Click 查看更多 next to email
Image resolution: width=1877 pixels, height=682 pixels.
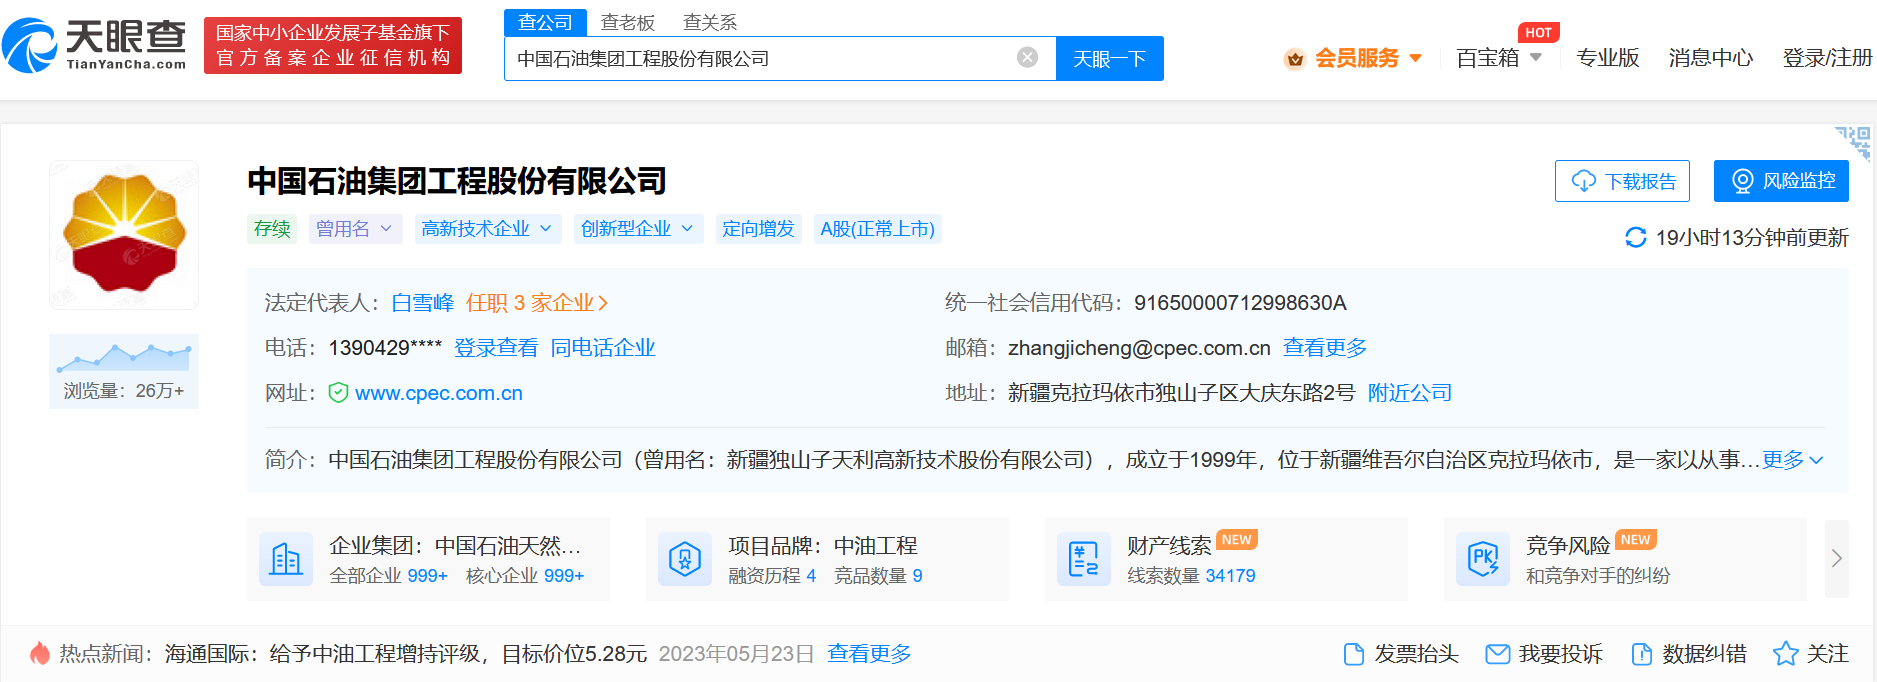point(1325,348)
